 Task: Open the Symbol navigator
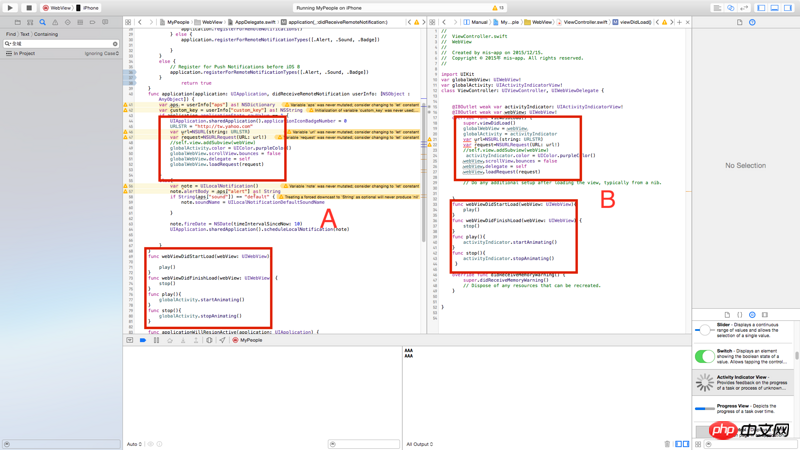pos(30,22)
